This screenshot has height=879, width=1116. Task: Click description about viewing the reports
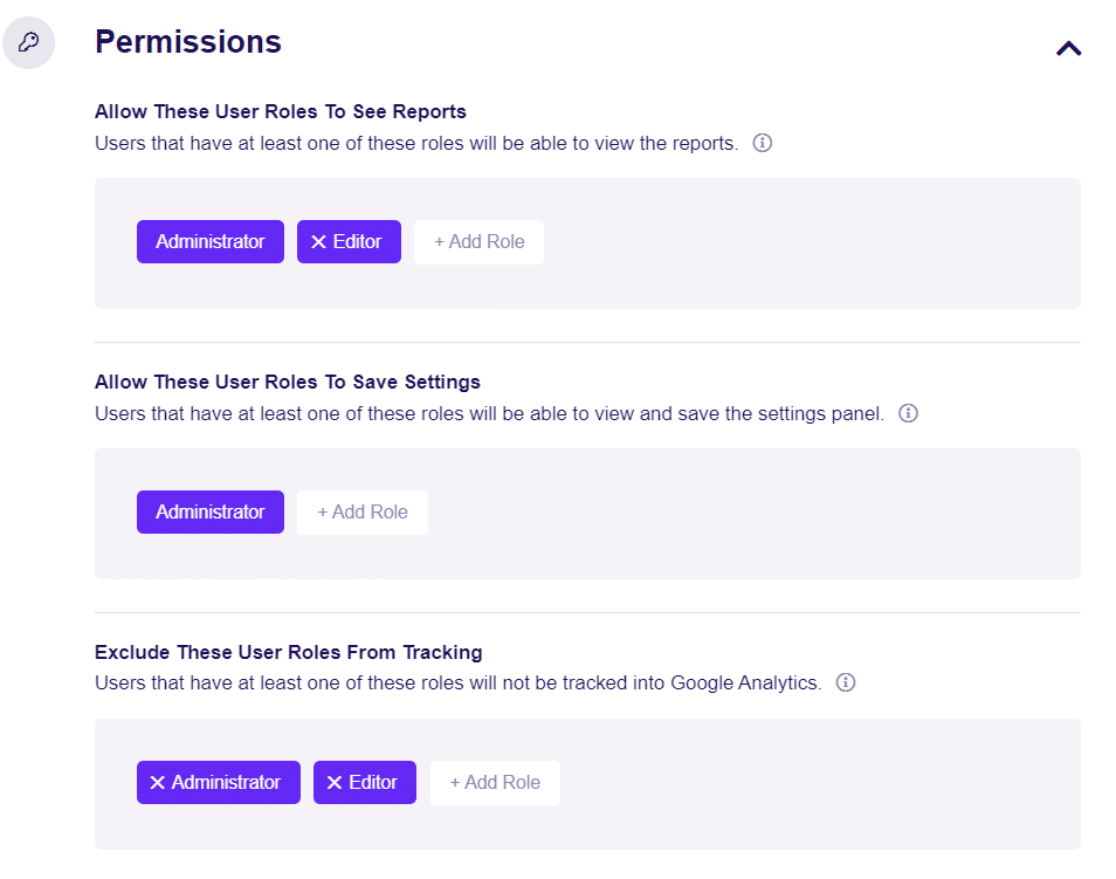[x=416, y=143]
